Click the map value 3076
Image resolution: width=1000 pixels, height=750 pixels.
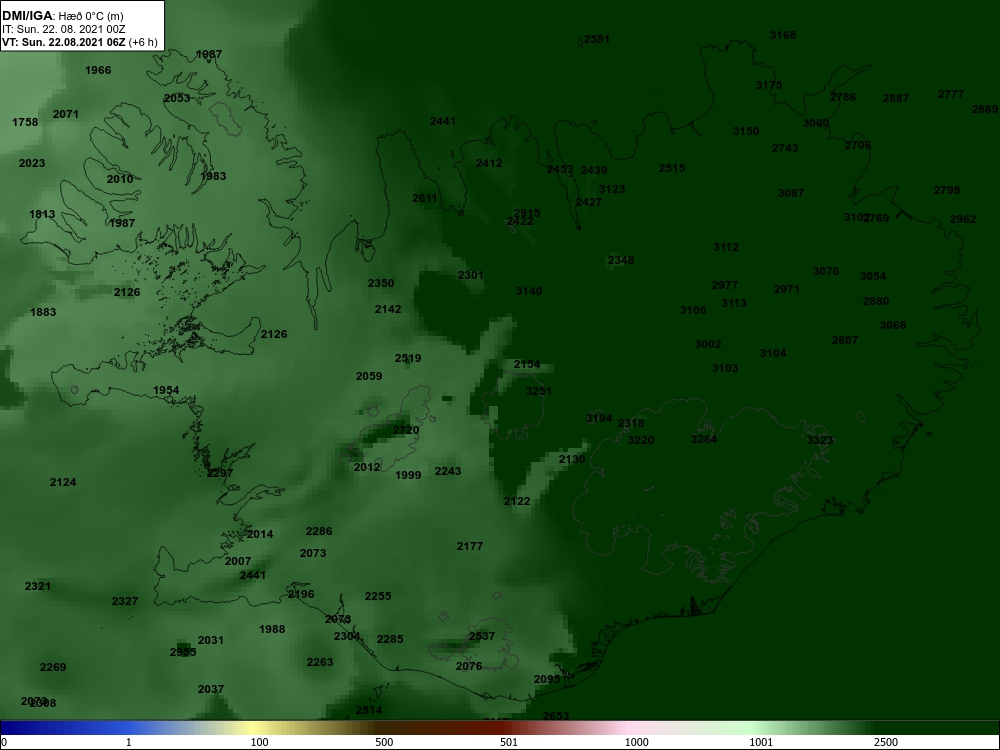[826, 272]
